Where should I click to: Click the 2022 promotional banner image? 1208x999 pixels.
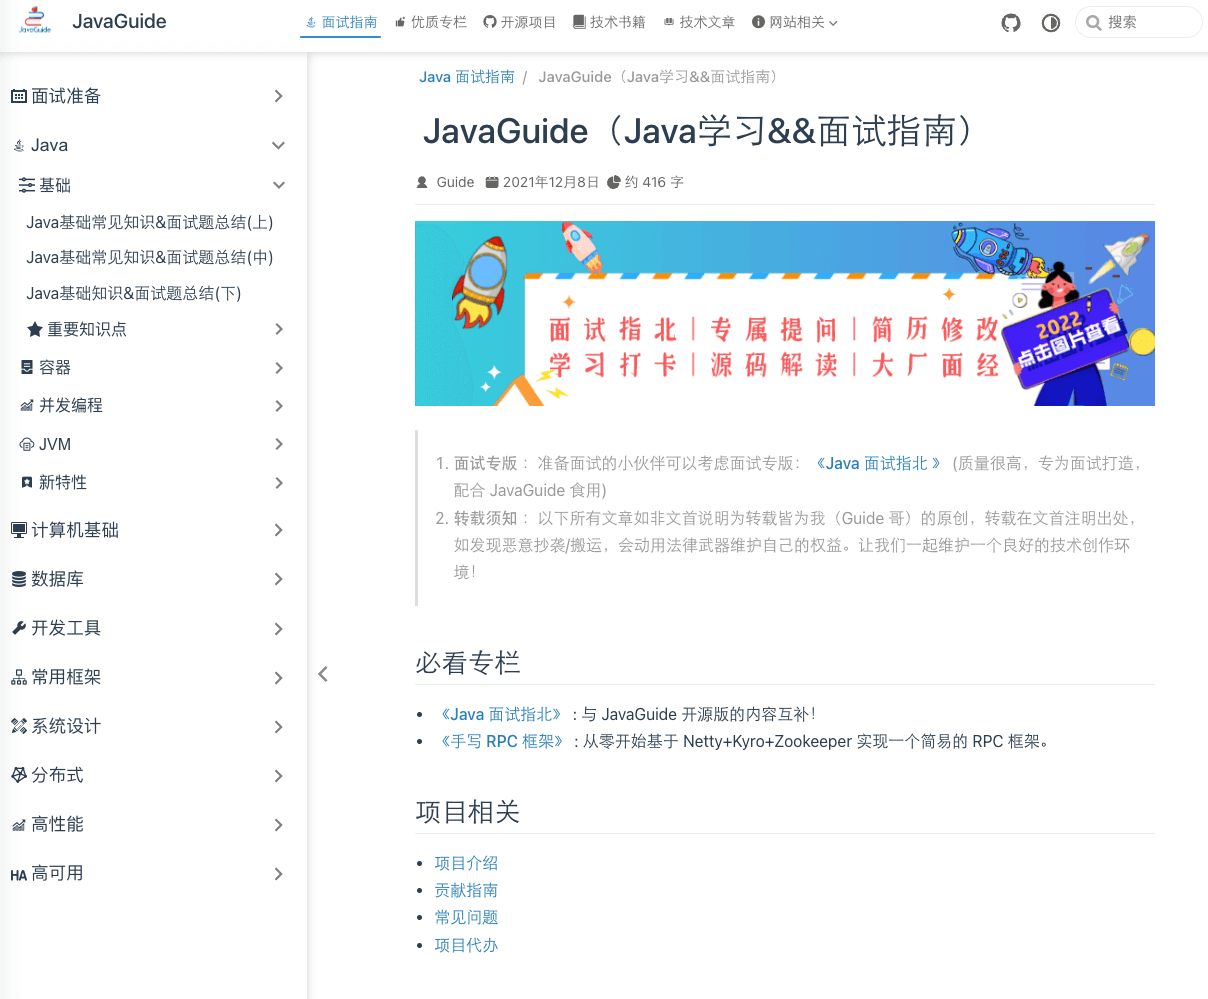[x=785, y=313]
